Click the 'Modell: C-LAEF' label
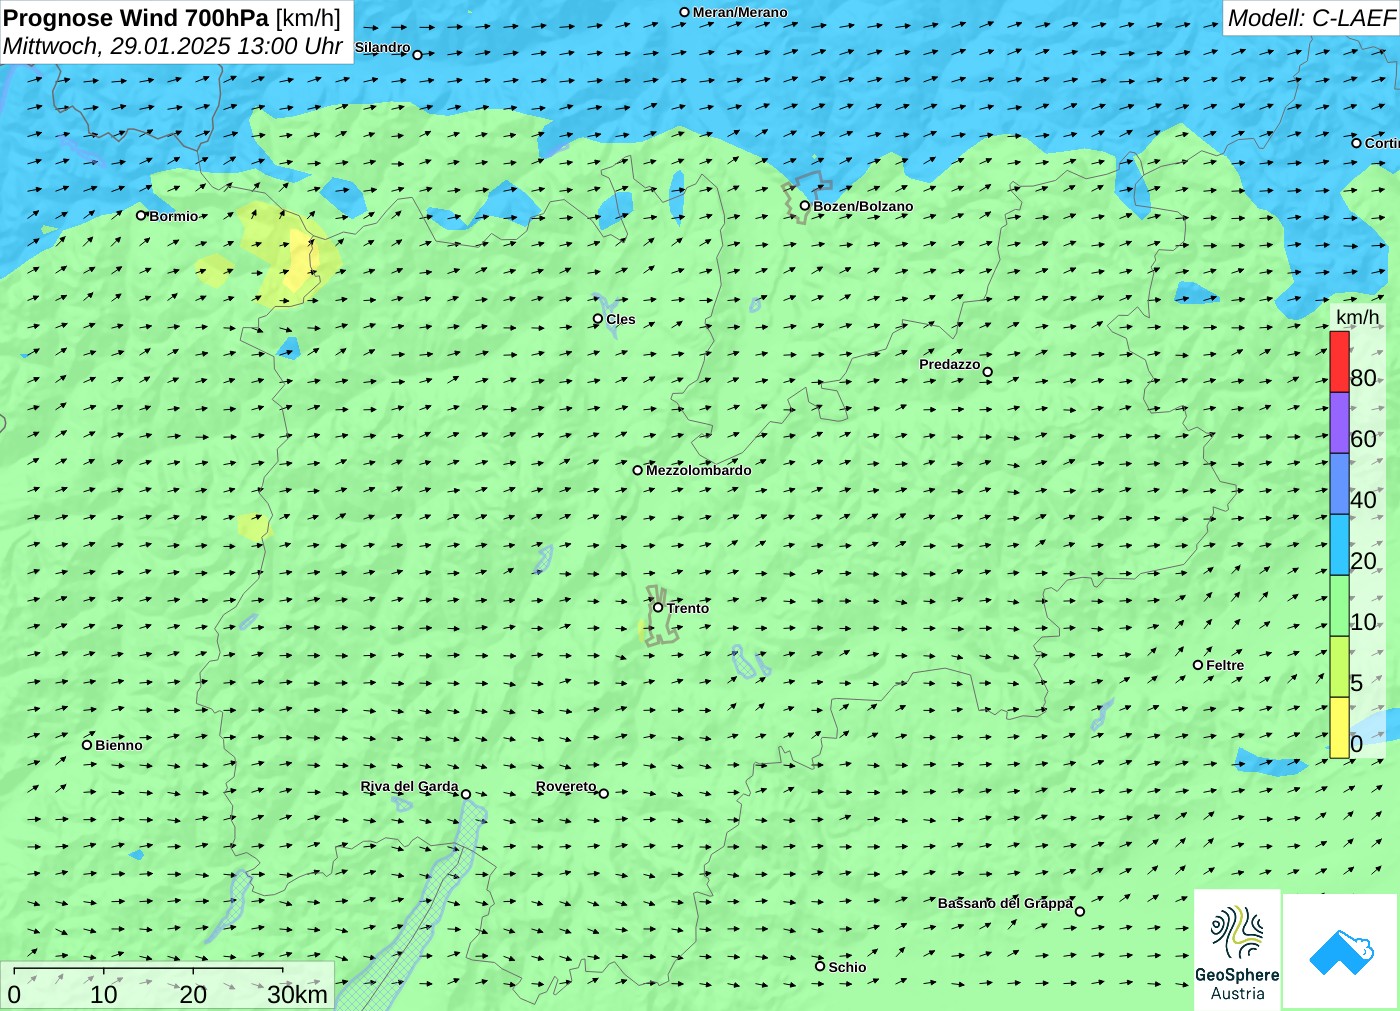Viewport: 1400px width, 1011px height. (1311, 18)
